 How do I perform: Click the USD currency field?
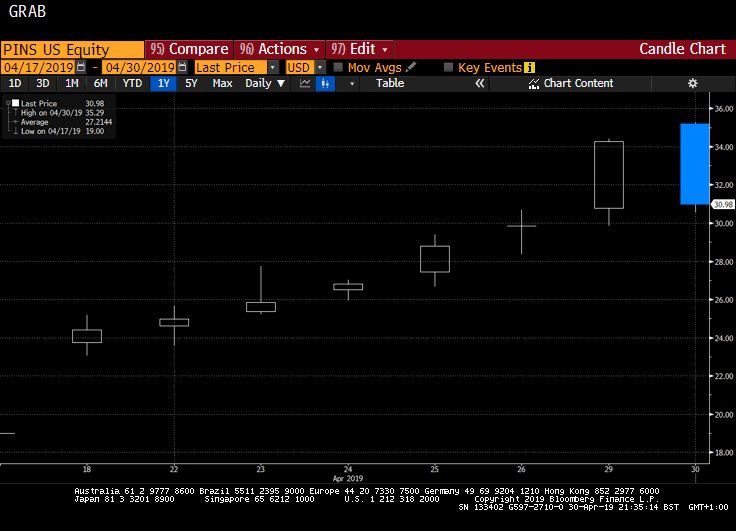(300, 68)
